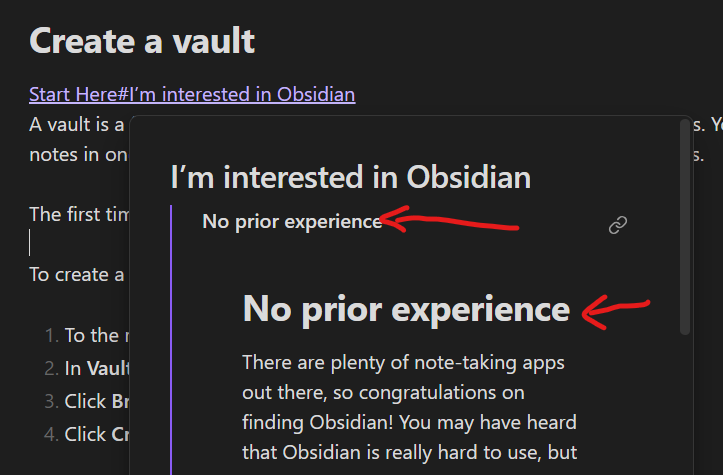Place cursor in the "A vault is a" line
This screenshot has width=723, height=475.
pos(77,125)
